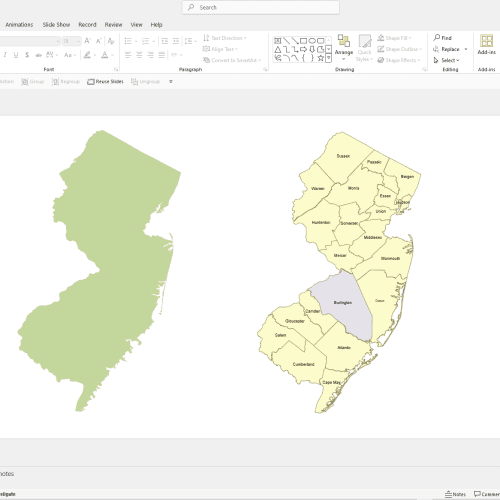500x500 pixels.
Task: Click in the Search box
Action: point(261,7)
